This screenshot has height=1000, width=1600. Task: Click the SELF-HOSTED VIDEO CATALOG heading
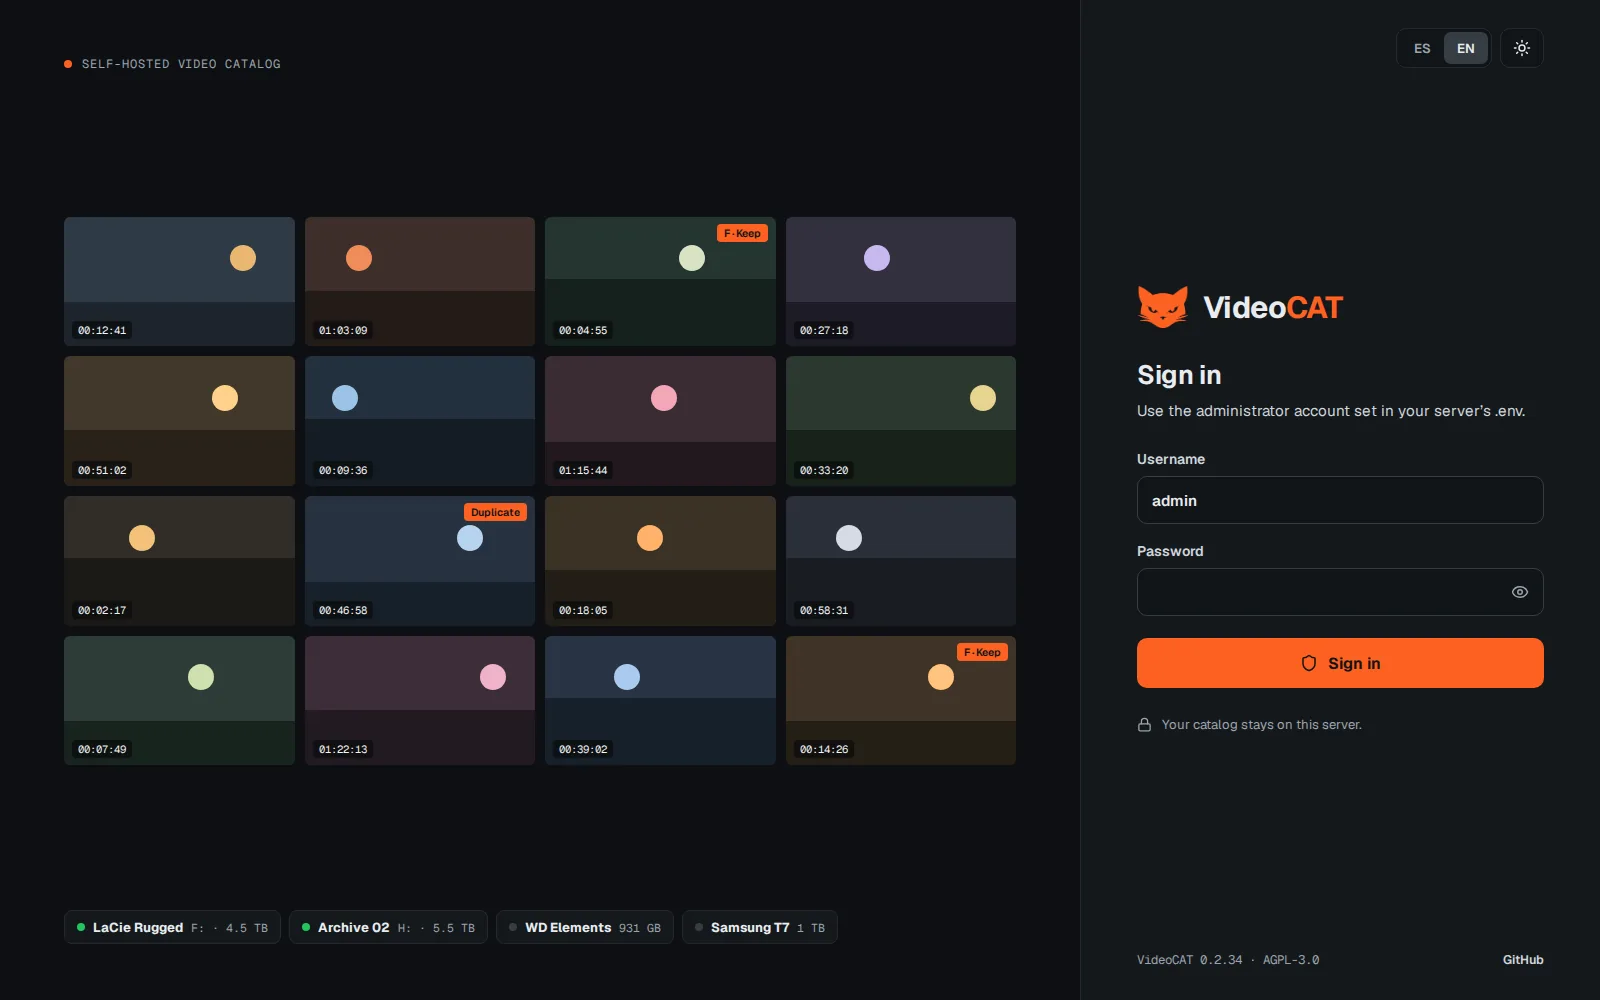[x=181, y=64]
